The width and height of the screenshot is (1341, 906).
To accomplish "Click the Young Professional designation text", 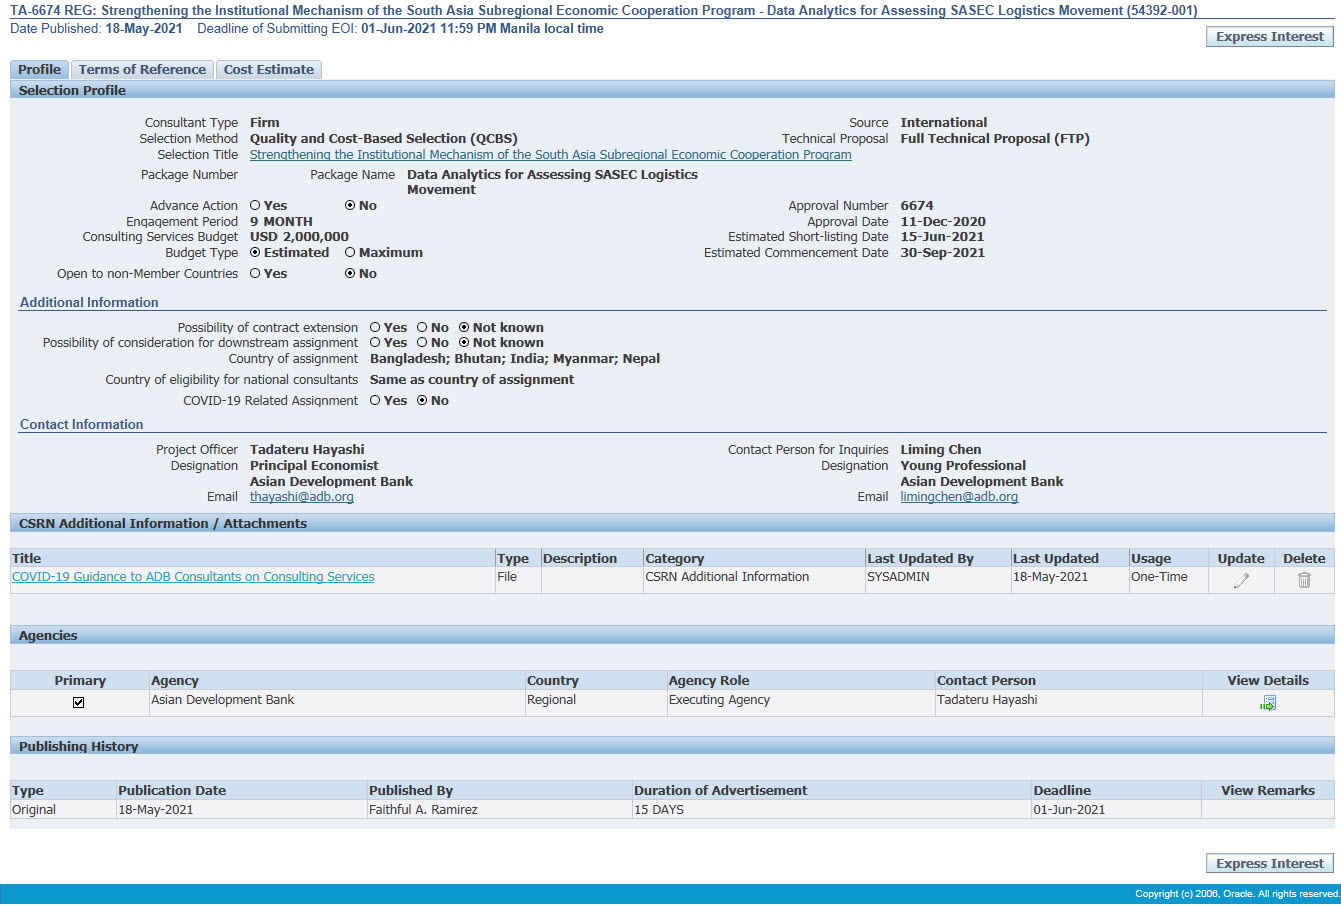I will pos(963,466).
